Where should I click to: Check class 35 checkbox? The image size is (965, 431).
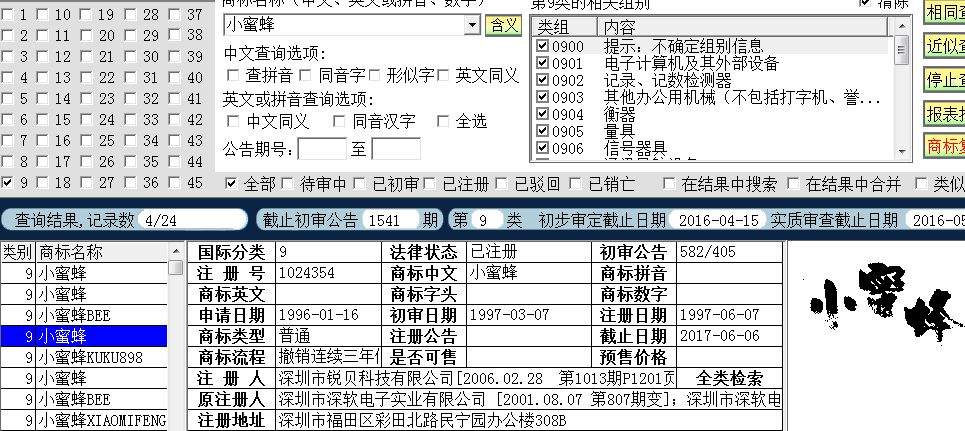click(x=130, y=161)
